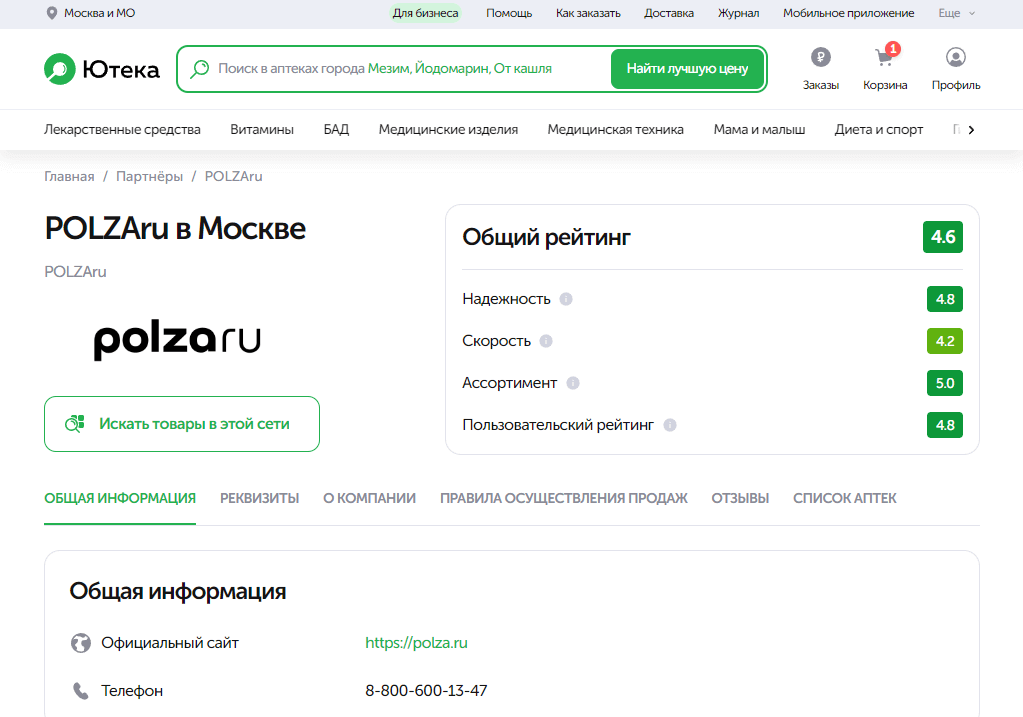The image size is (1023, 717).
Task: Open Как заказать link
Action: [x=588, y=13]
